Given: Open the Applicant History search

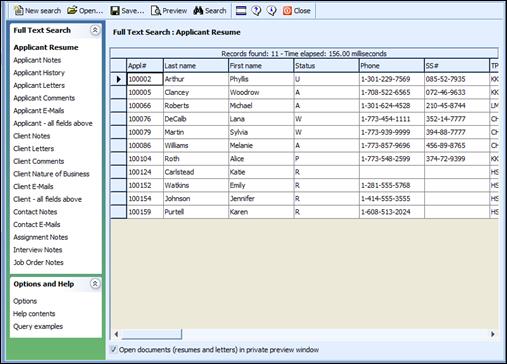Looking at the screenshot, I should coord(39,73).
